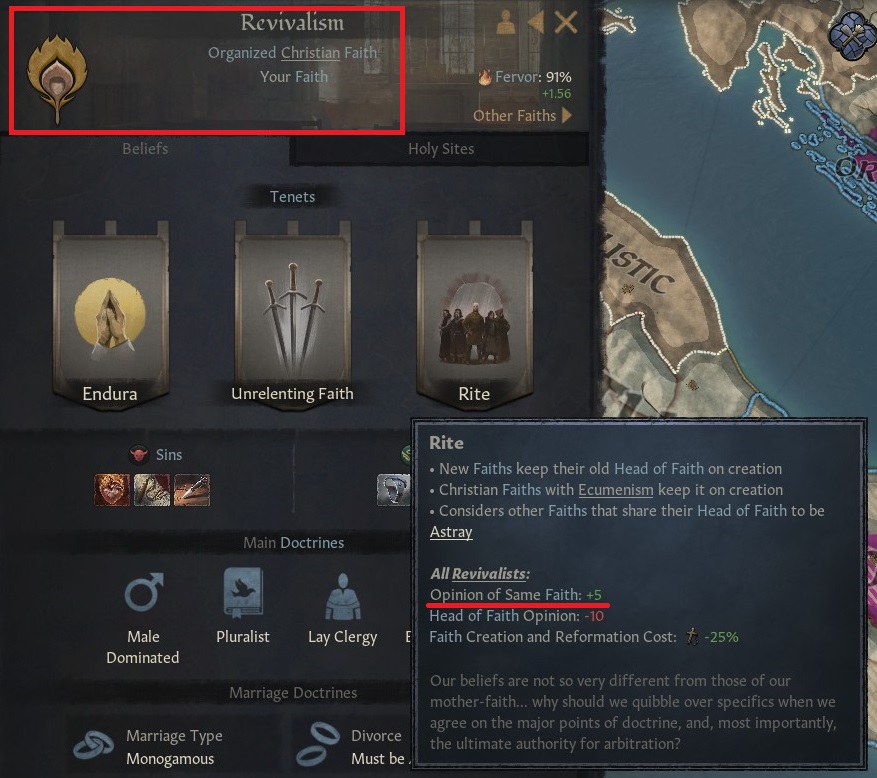Select the Rite tenet banner
Viewport: 877px width, 778px height.
(x=474, y=315)
